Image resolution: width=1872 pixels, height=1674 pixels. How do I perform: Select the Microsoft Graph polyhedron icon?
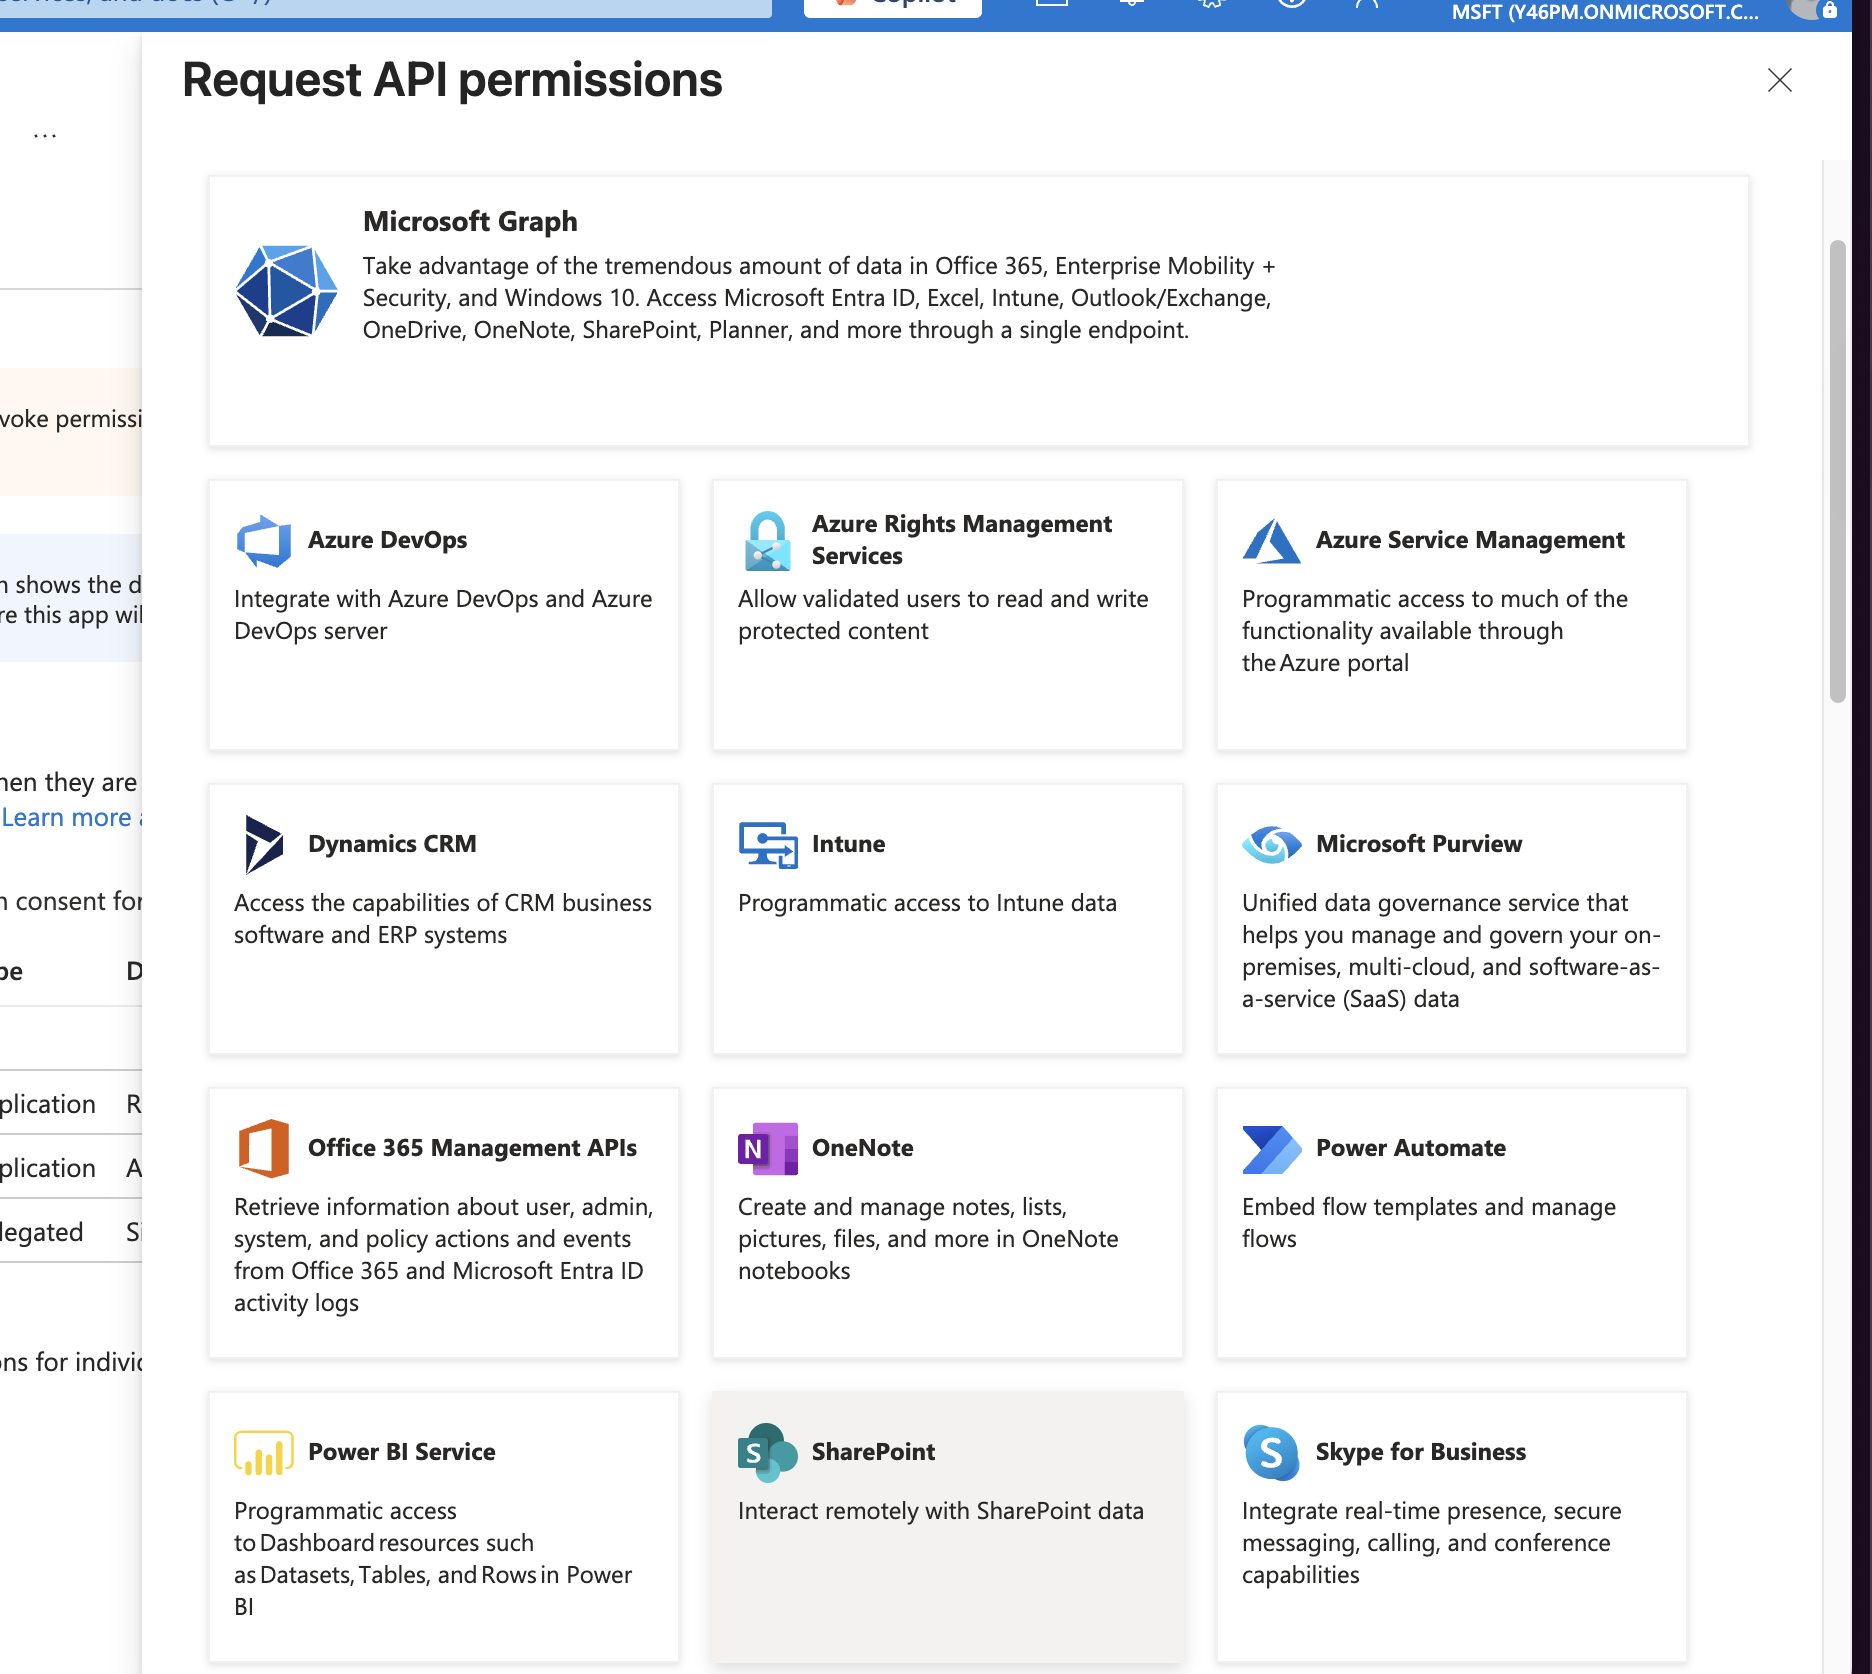pos(286,291)
